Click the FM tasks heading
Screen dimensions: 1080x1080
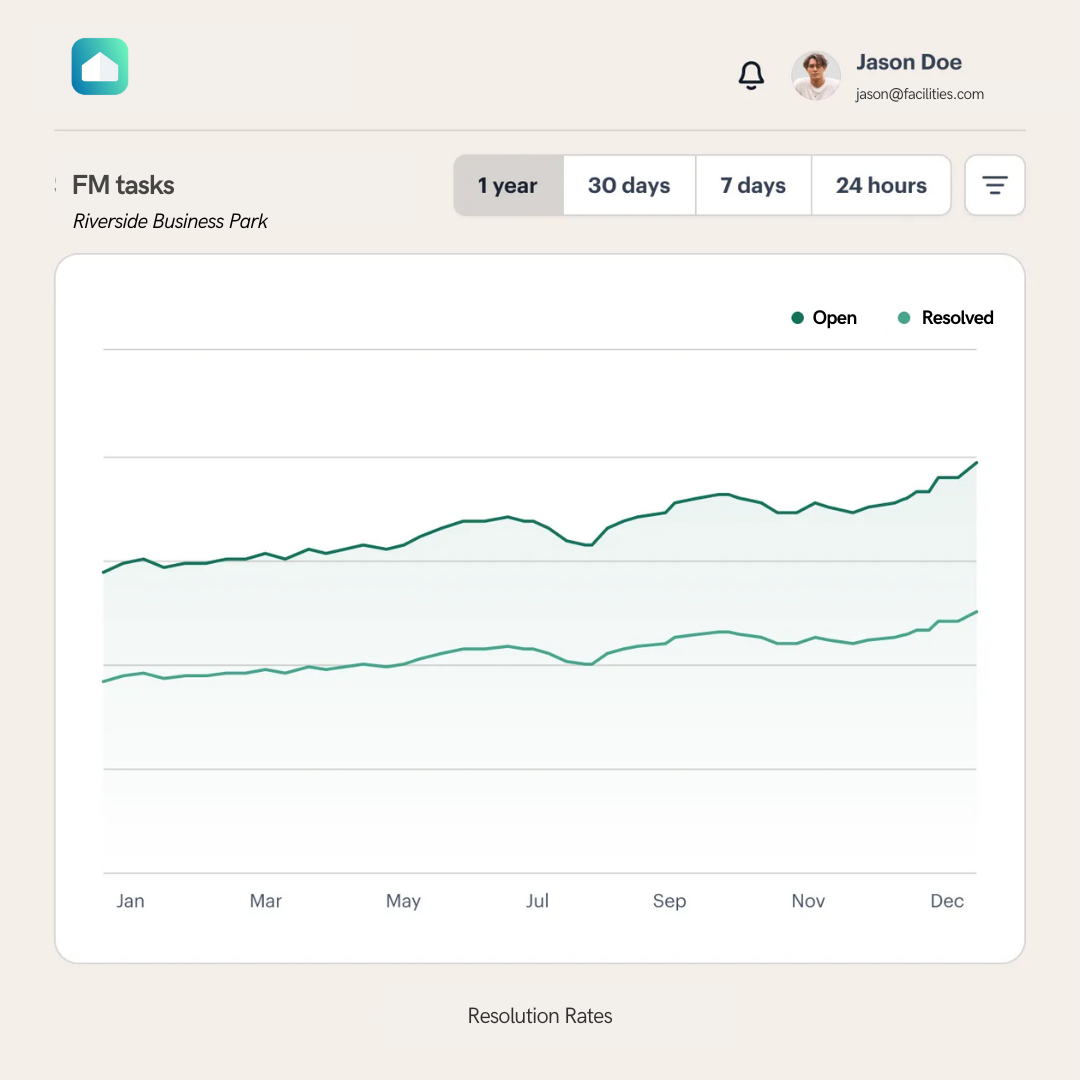point(123,185)
